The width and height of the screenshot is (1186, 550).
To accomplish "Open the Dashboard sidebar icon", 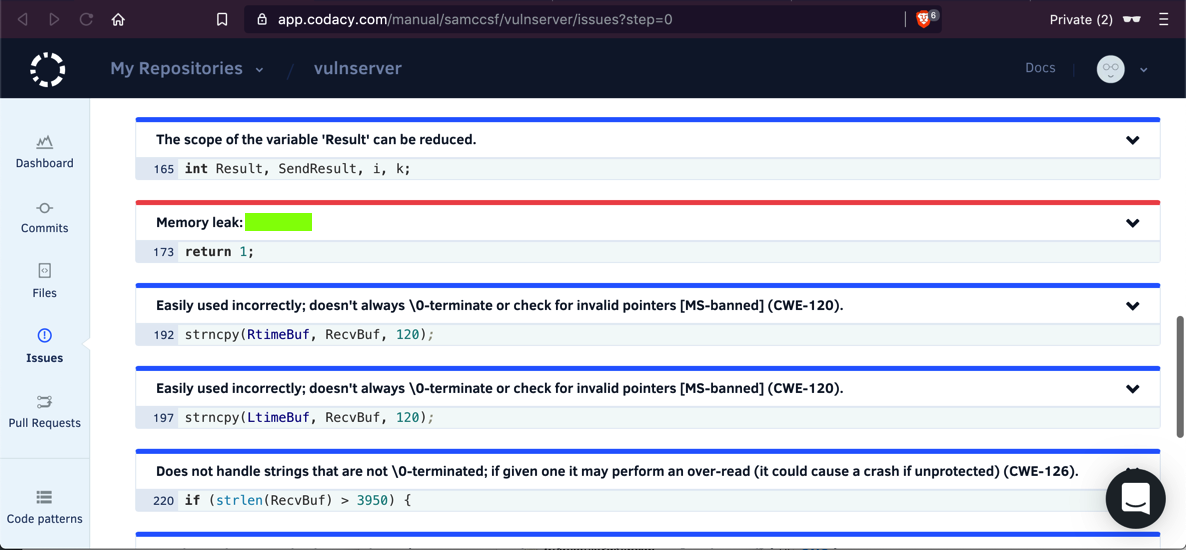I will pyautogui.click(x=45, y=141).
